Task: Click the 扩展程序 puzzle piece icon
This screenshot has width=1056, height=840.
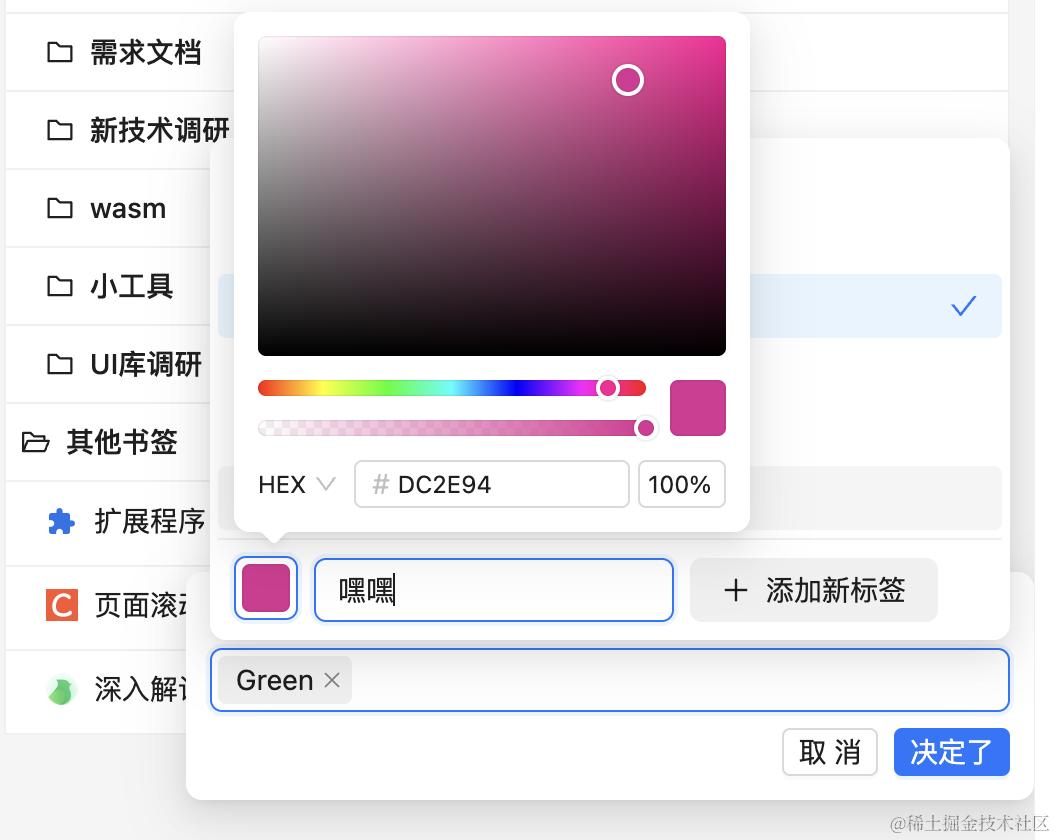Action: 61,521
